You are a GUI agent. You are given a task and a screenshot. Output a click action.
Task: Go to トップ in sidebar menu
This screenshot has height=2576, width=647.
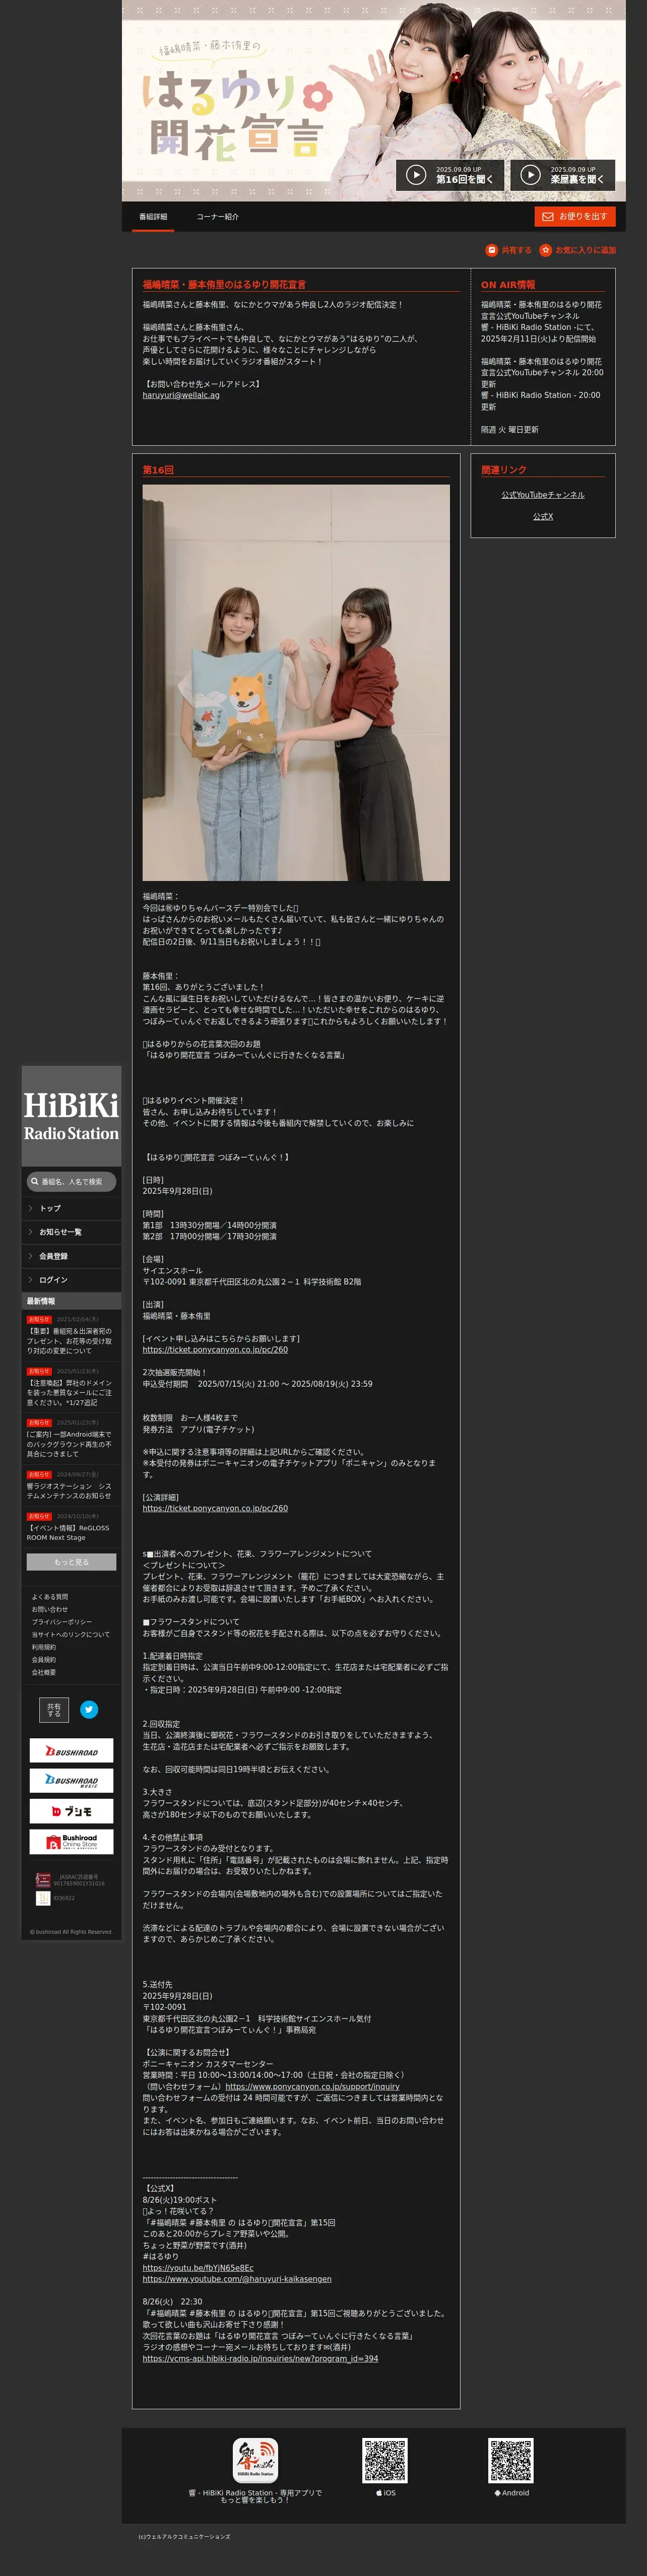(x=71, y=1208)
